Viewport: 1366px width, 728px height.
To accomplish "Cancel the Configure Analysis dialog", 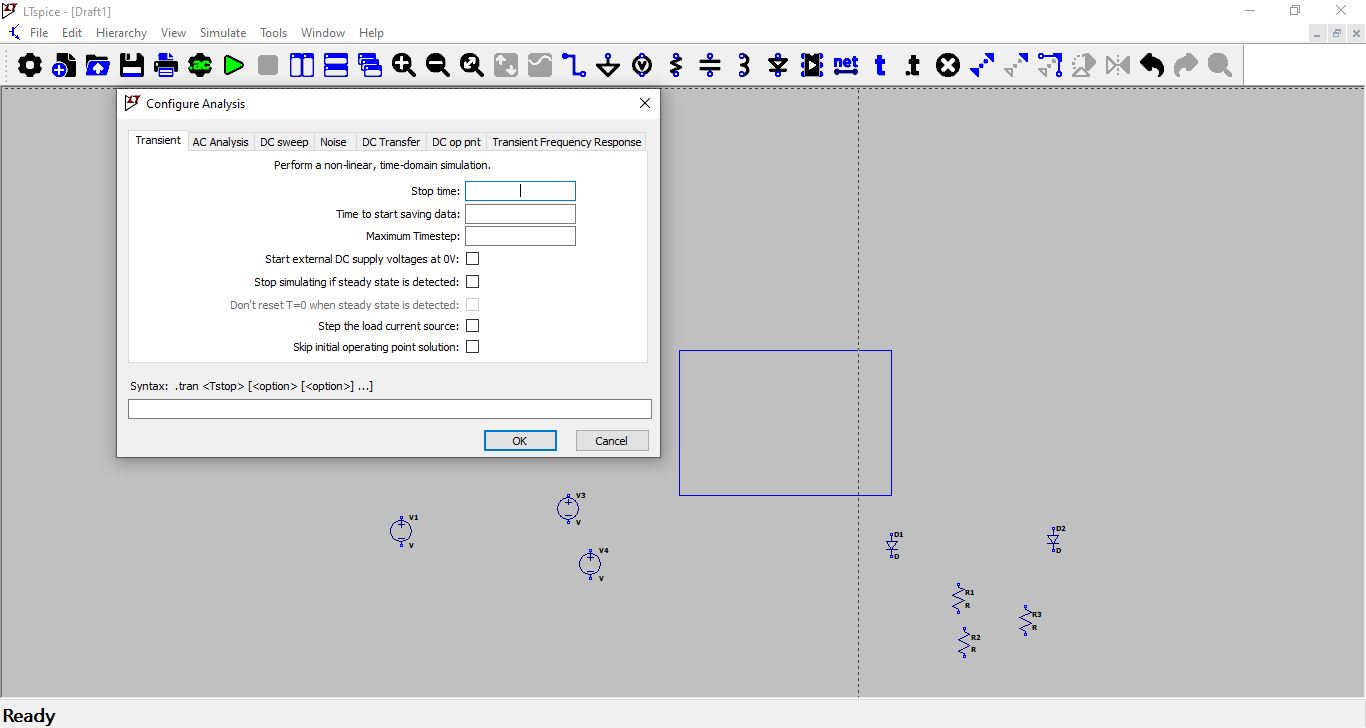I will click(x=612, y=441).
